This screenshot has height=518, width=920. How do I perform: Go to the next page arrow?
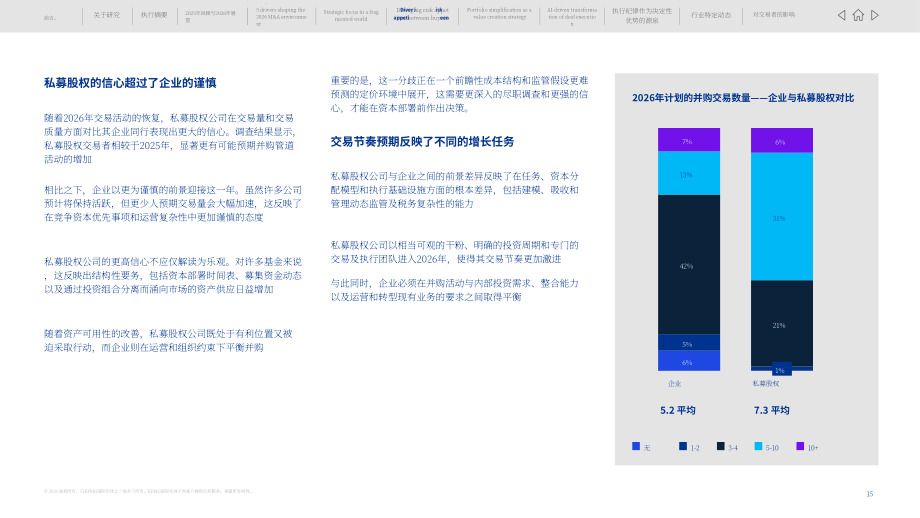click(x=875, y=15)
